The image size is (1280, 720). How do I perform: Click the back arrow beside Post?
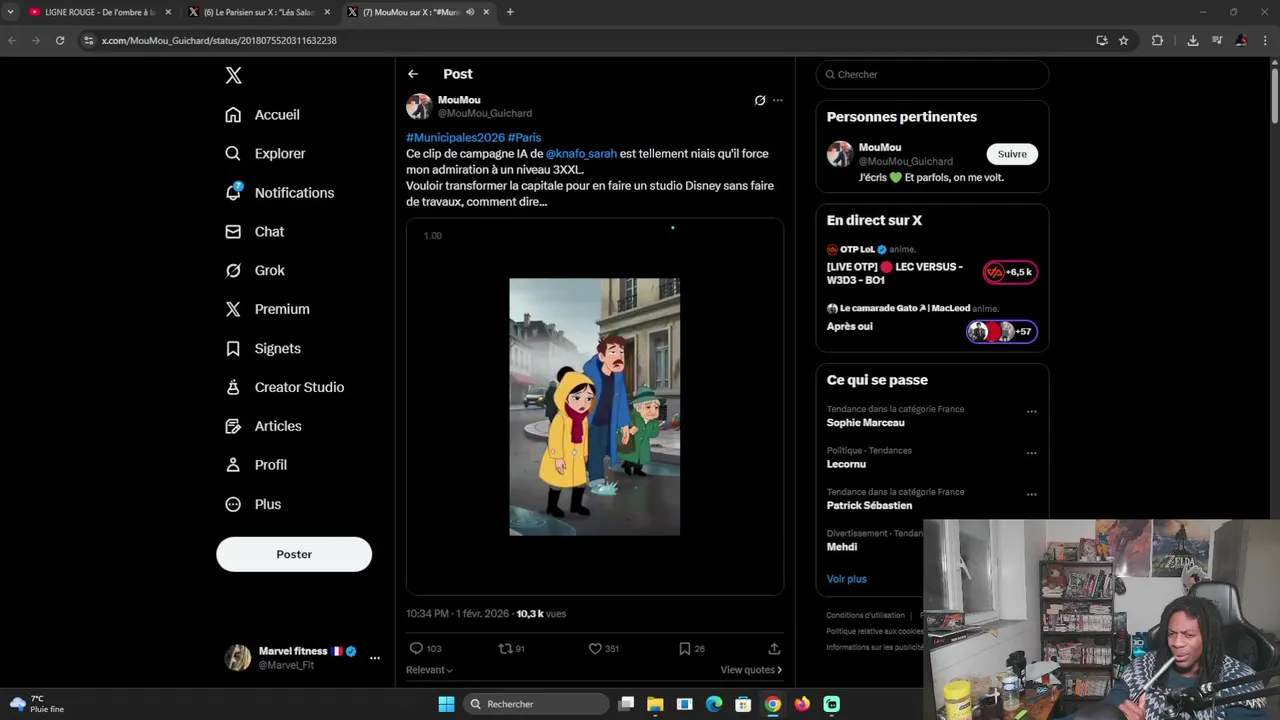(413, 74)
